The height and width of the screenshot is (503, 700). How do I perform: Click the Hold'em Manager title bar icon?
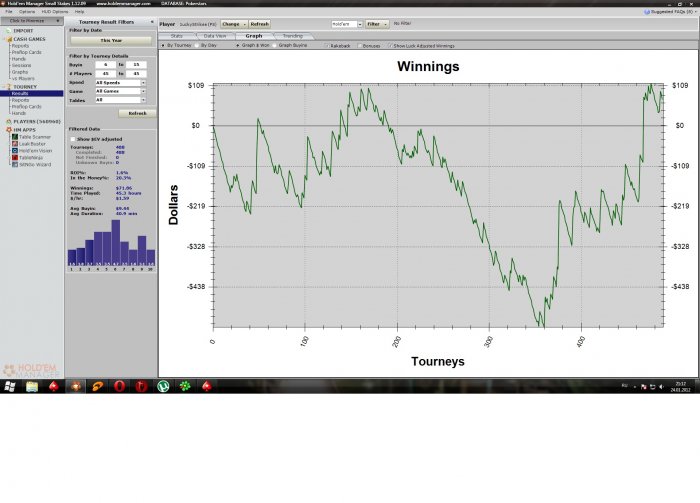click(x=3, y=3)
